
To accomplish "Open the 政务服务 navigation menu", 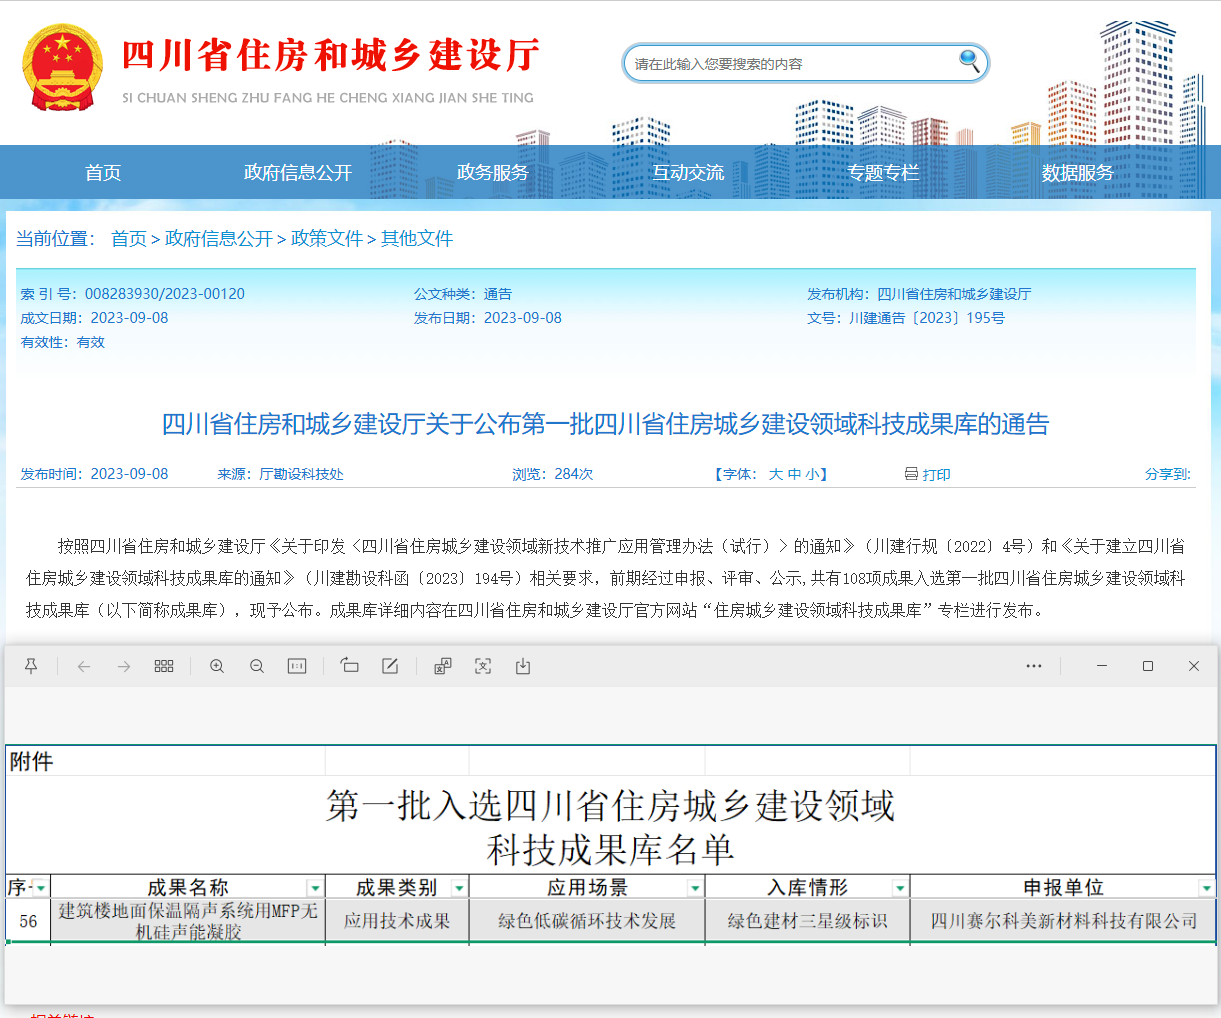I will [492, 172].
